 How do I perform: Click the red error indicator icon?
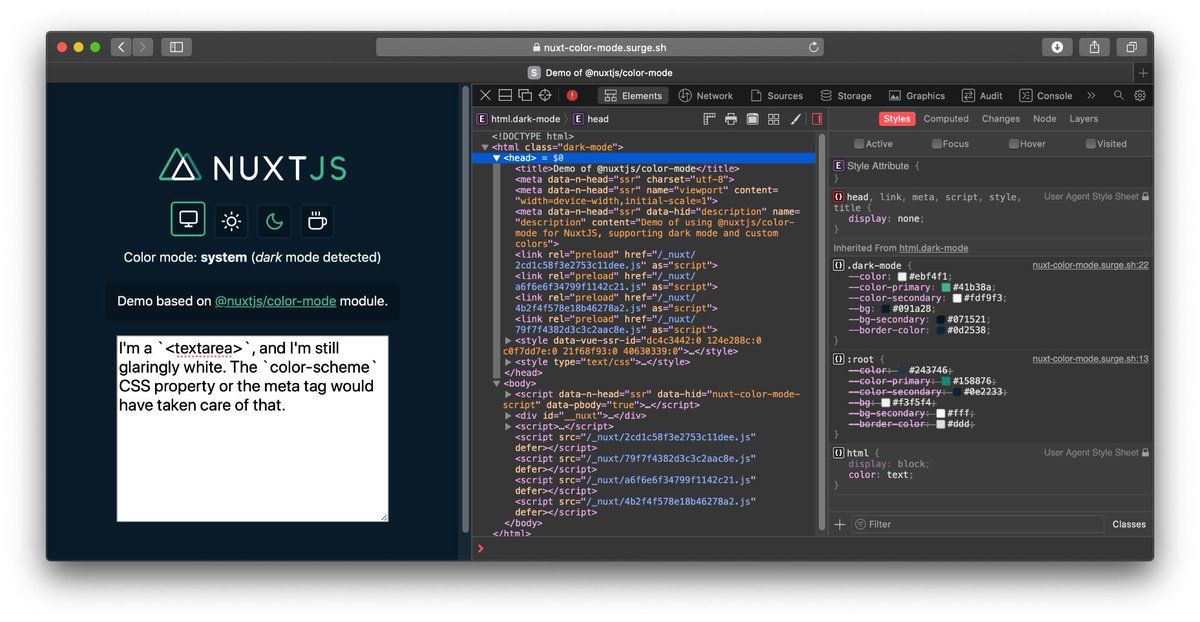pos(572,96)
